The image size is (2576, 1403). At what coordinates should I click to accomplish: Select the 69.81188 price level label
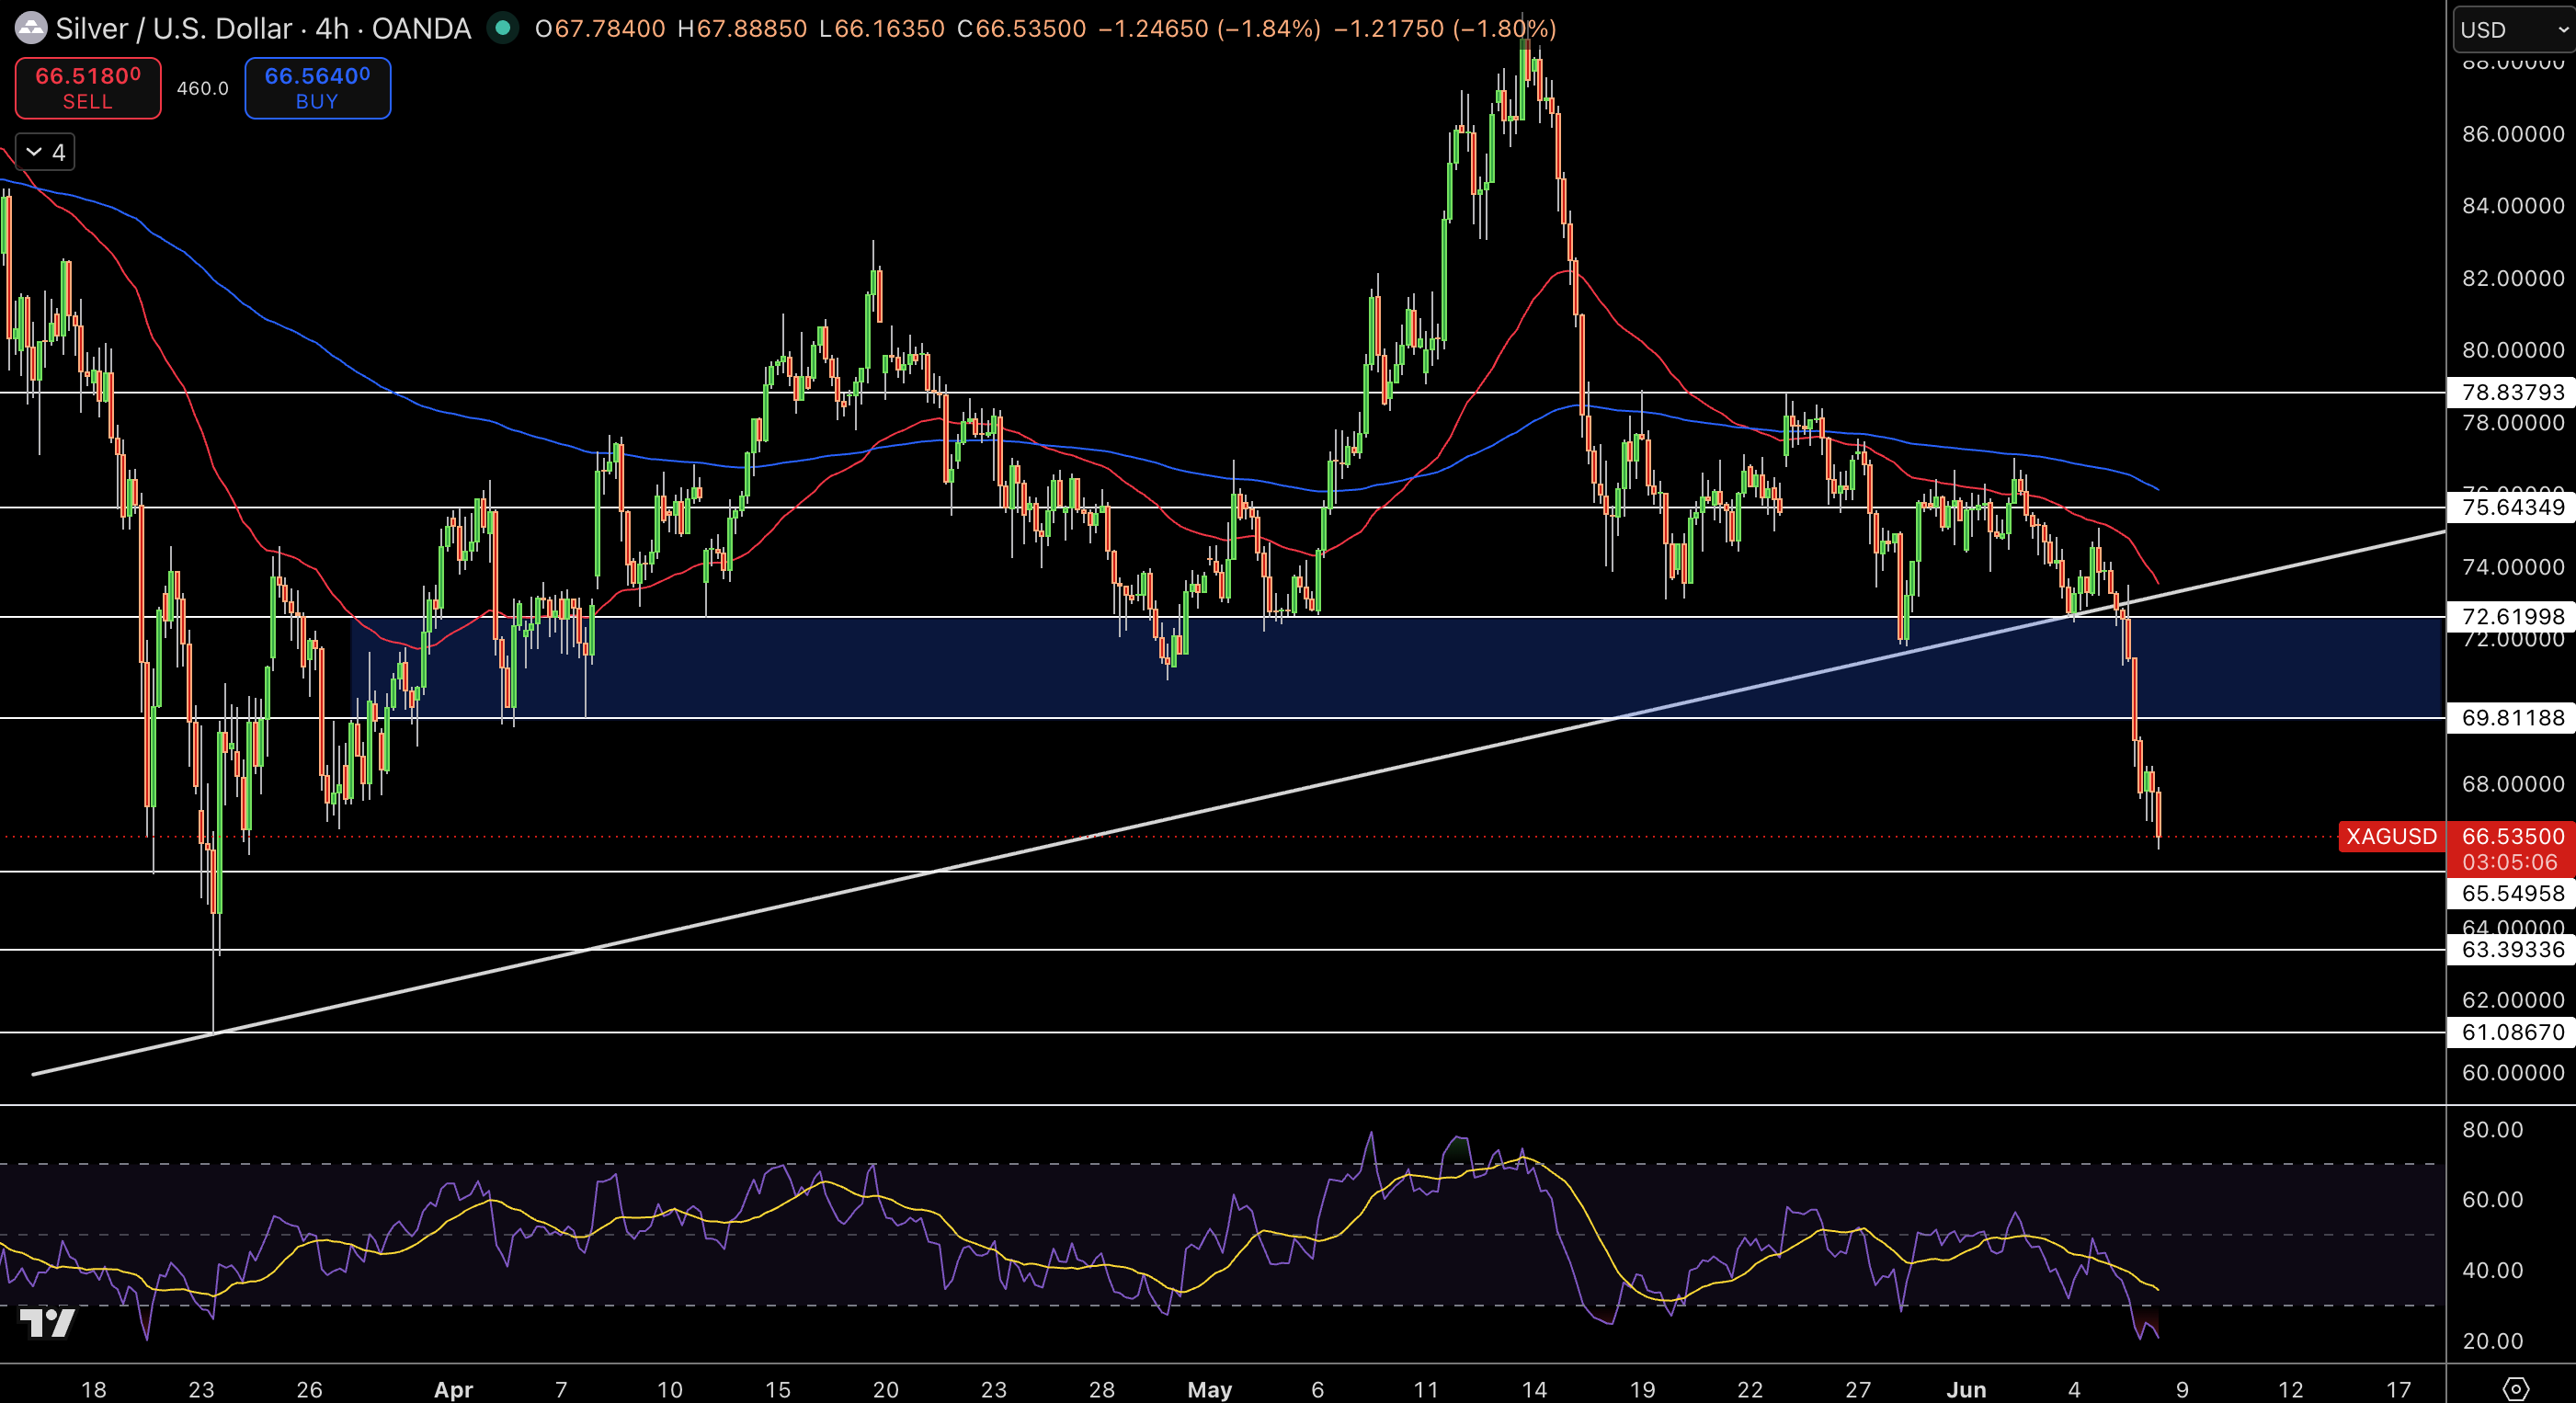tap(2511, 717)
